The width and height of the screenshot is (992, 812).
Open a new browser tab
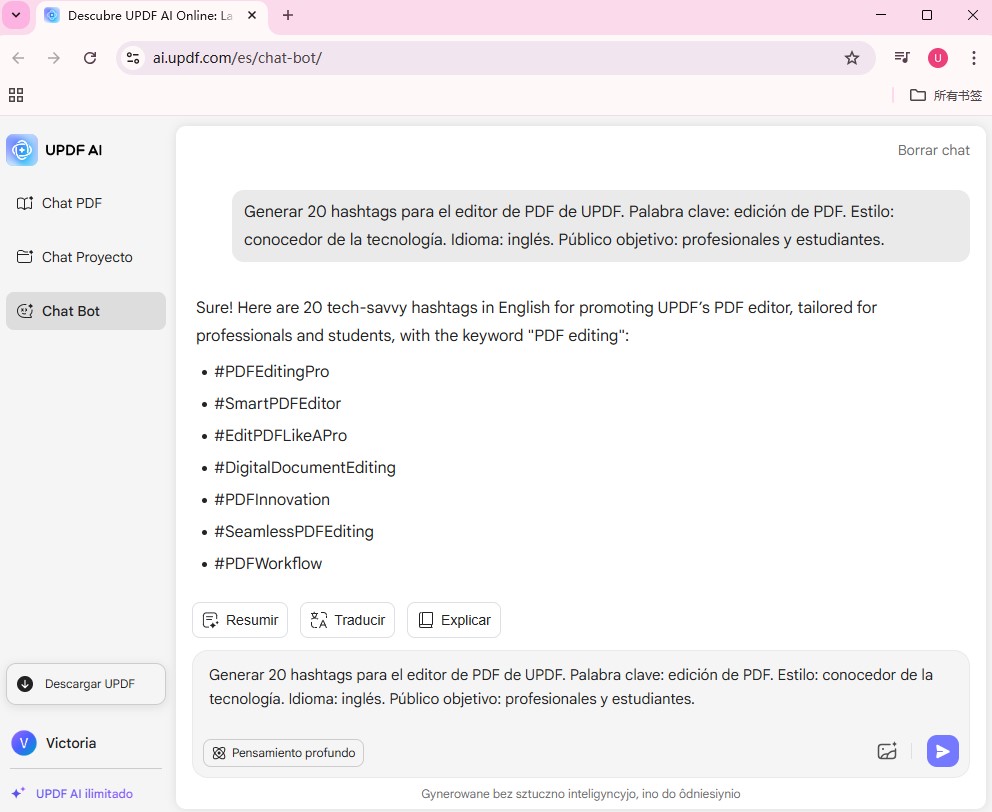click(x=288, y=15)
